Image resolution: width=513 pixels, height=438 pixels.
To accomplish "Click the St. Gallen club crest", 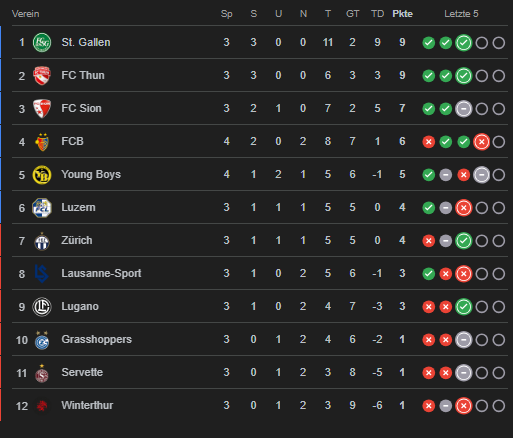I will coord(42,43).
